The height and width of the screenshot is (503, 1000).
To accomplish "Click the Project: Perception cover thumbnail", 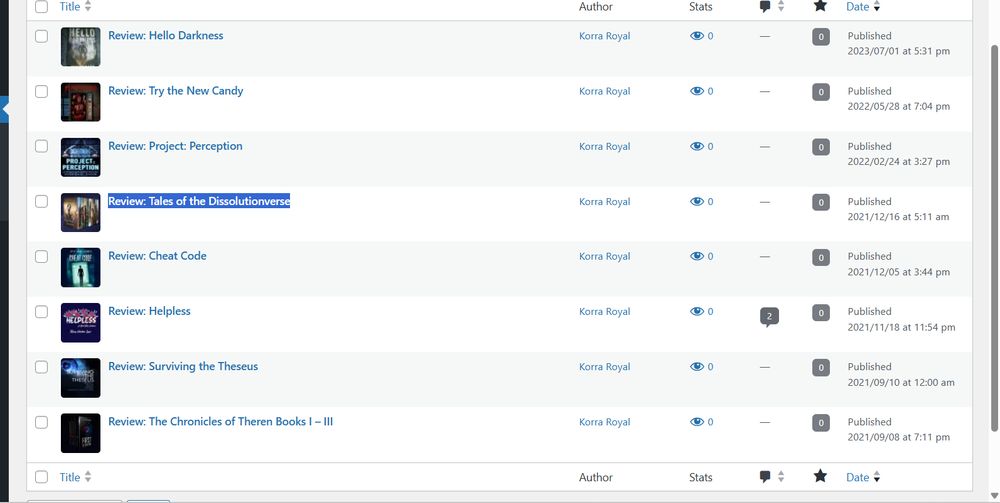I will click(x=80, y=157).
